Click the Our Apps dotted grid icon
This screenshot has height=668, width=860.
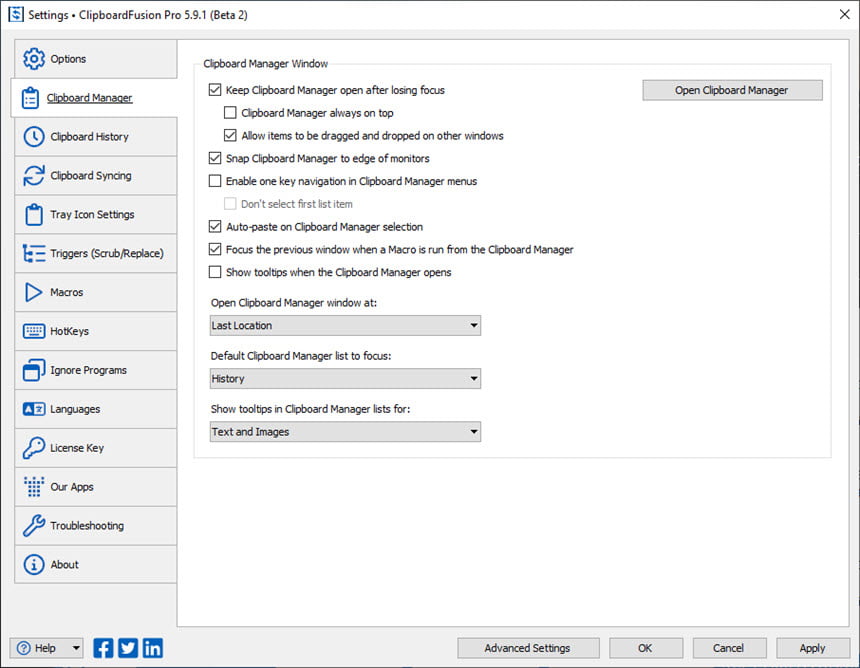tap(33, 487)
